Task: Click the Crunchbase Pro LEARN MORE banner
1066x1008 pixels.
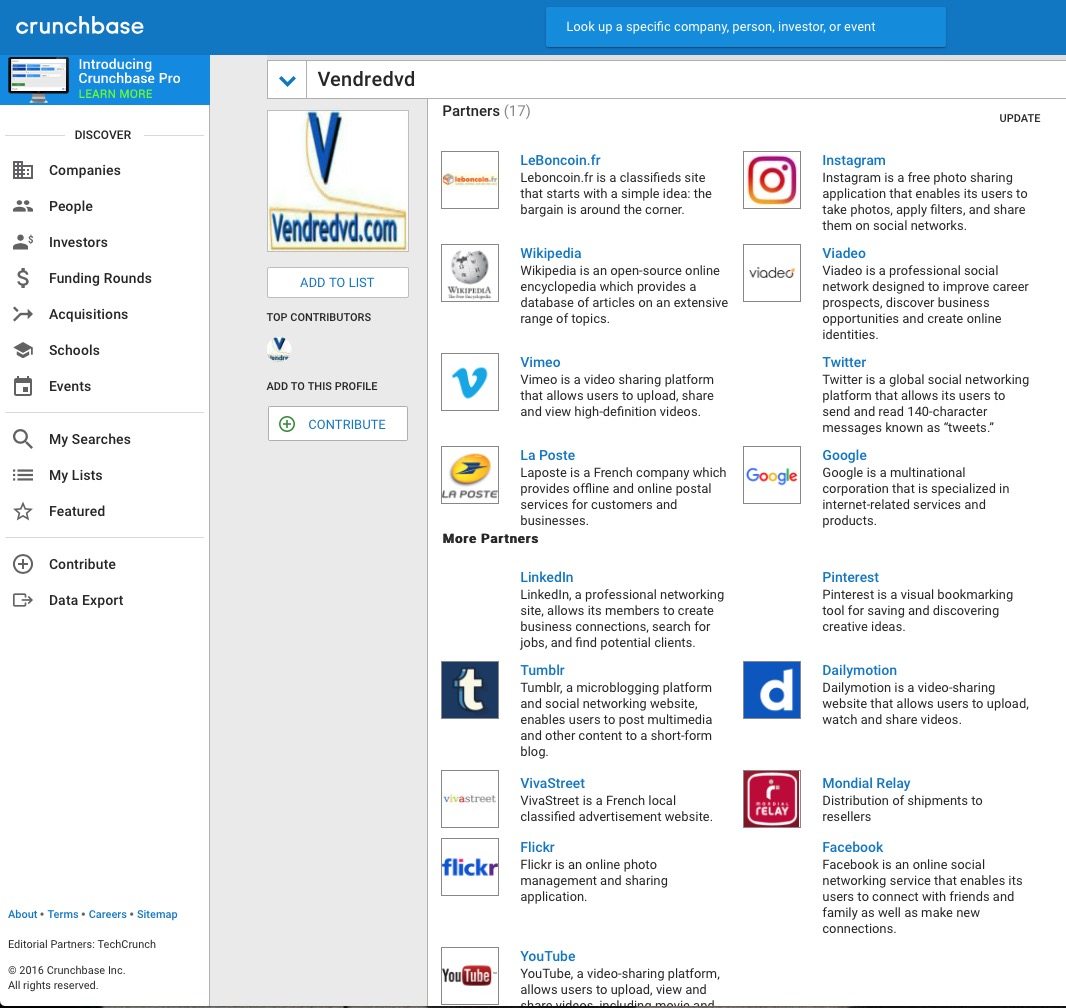Action: pos(115,94)
